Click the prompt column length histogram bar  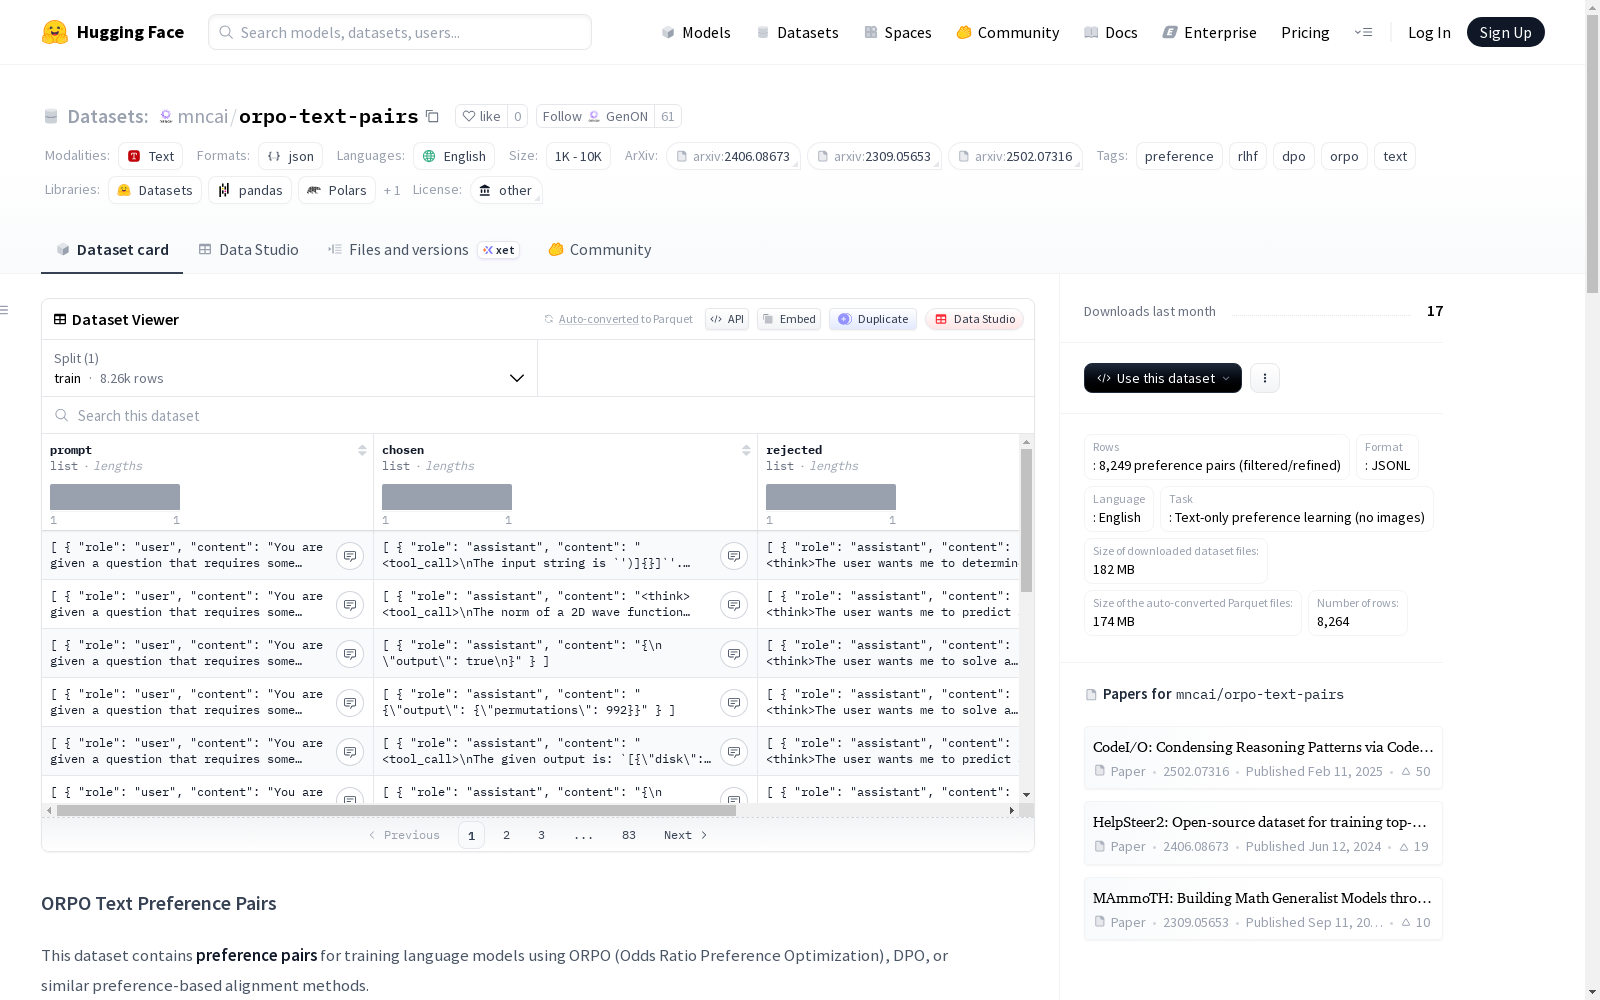click(x=115, y=497)
